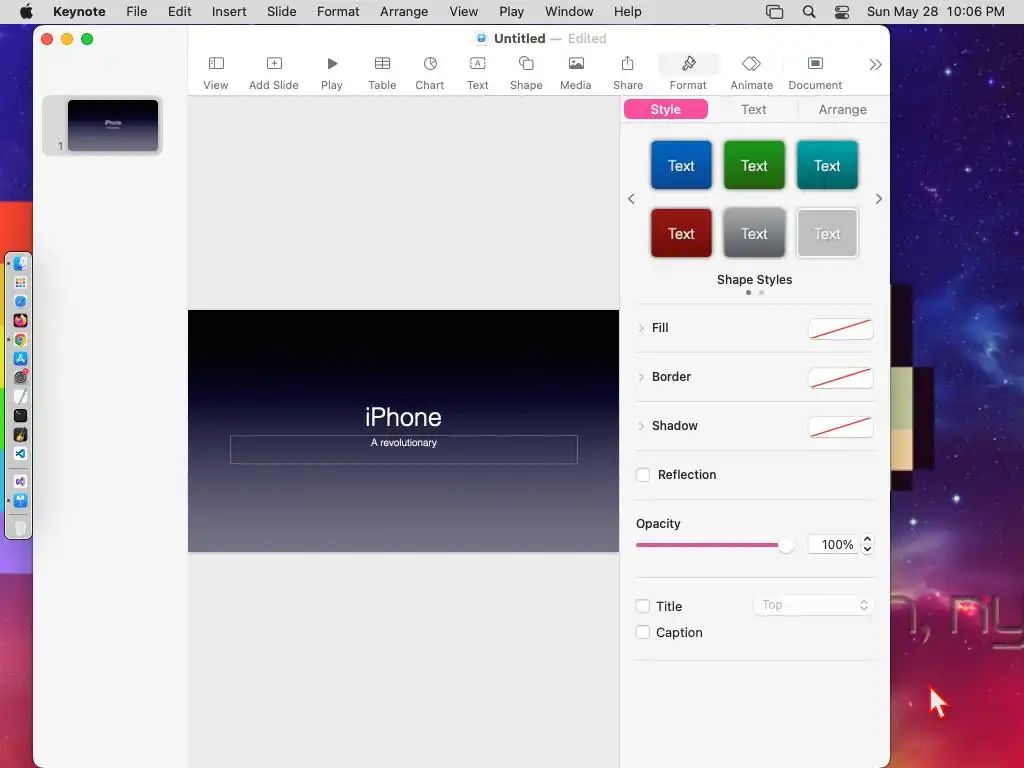The width and height of the screenshot is (1024, 768).
Task: Expand the Border section
Action: [641, 377]
